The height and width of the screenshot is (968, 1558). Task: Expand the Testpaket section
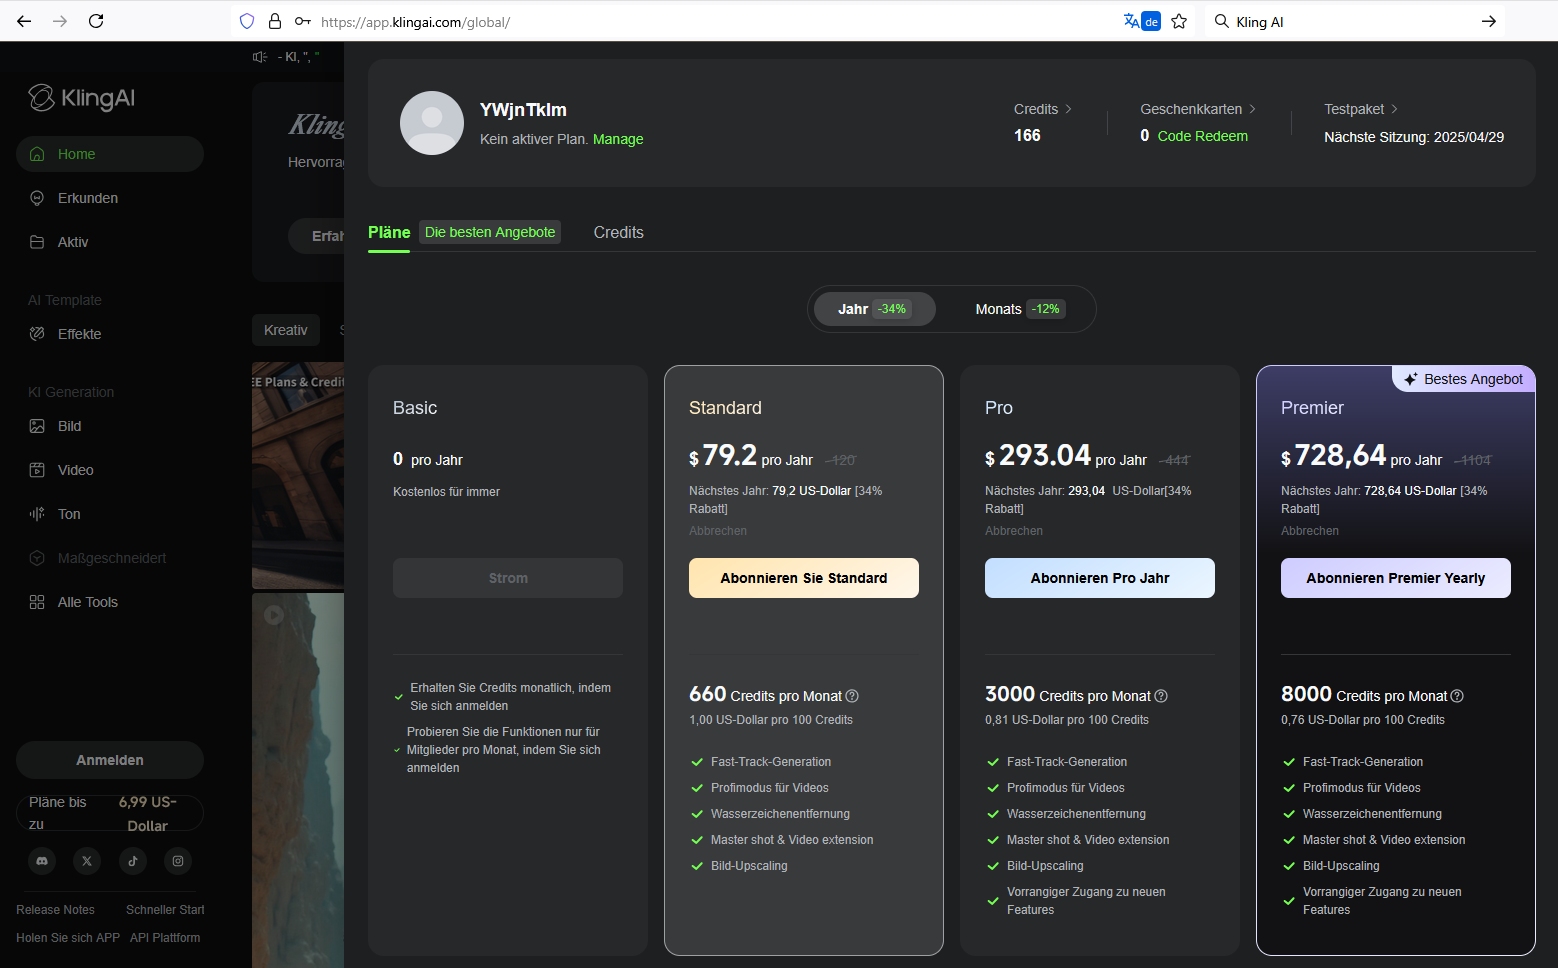(x=1361, y=109)
